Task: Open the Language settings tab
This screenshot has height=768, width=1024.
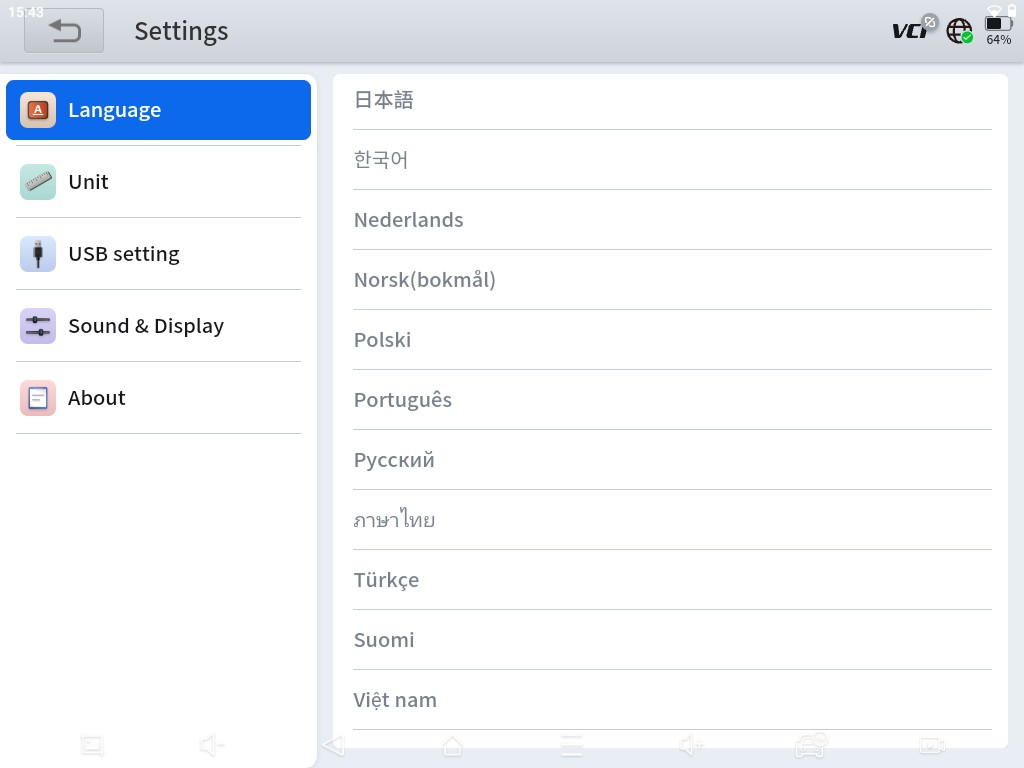Action: pos(158,110)
